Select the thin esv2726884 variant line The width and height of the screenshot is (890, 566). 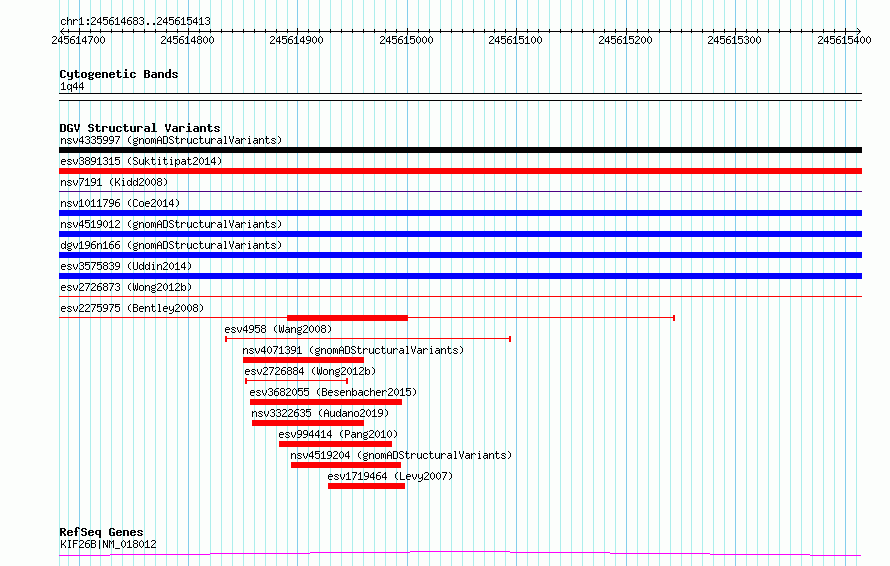(296, 381)
